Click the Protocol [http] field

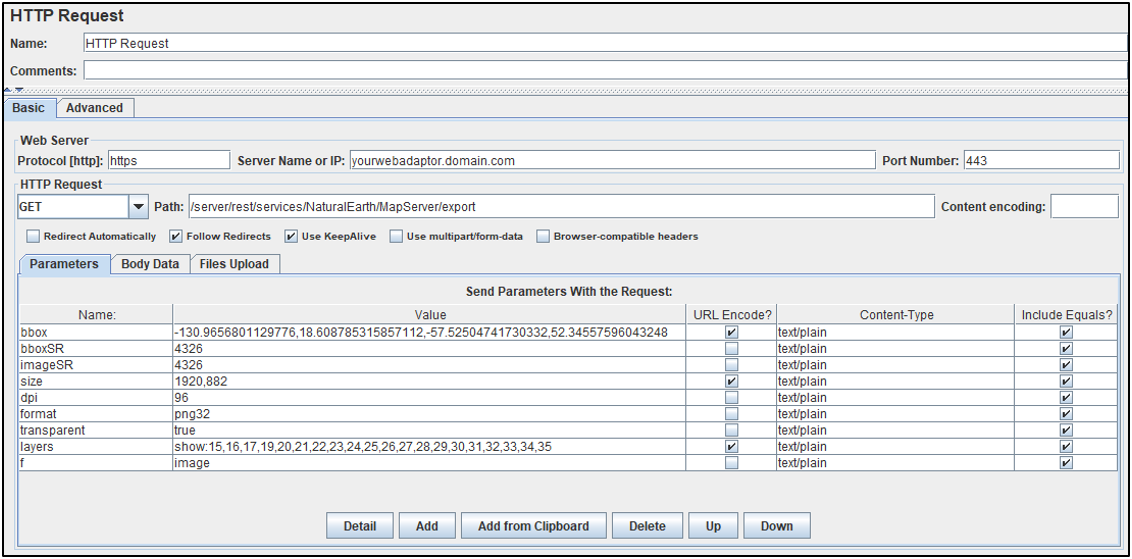click(168, 160)
